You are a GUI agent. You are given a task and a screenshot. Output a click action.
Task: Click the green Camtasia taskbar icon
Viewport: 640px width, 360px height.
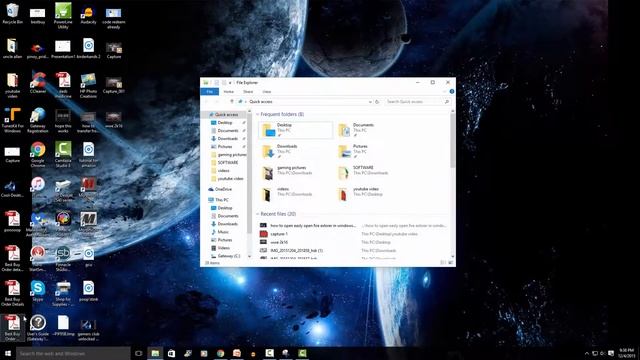pos(302,353)
